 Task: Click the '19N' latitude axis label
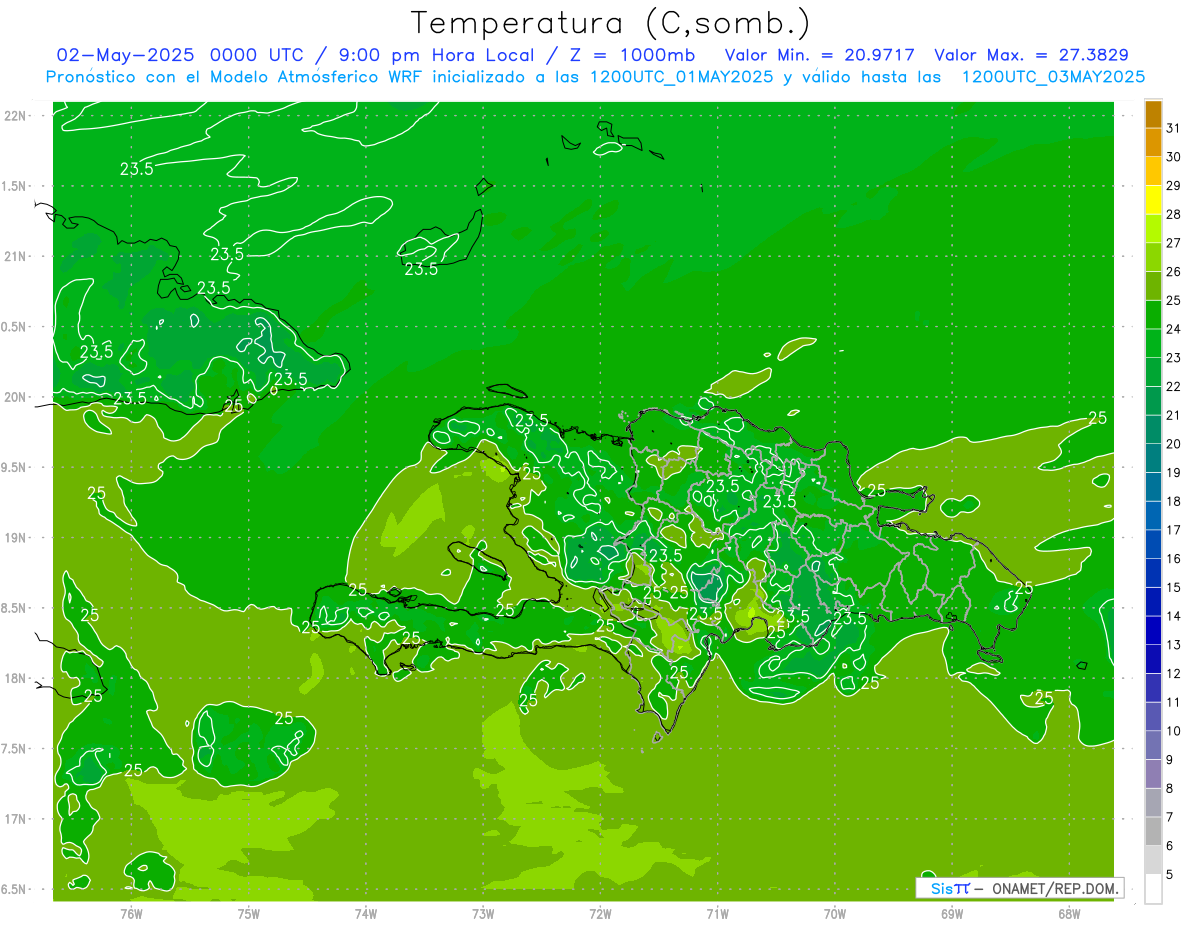click(x=16, y=538)
